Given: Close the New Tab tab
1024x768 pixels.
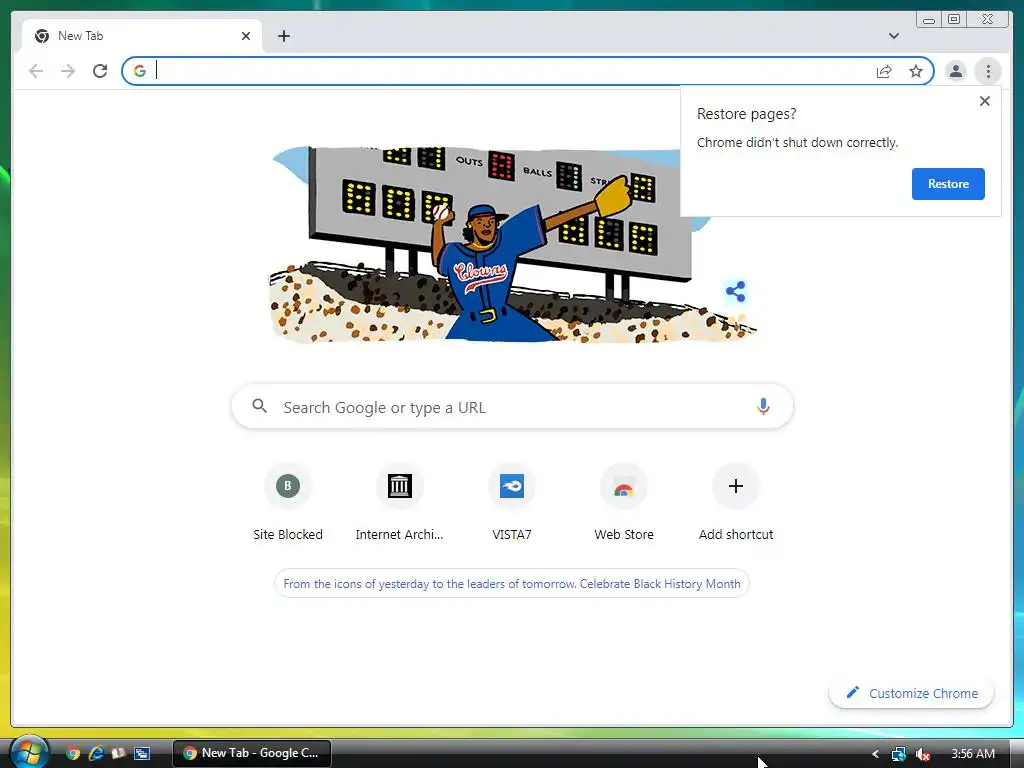Looking at the screenshot, I should coord(246,36).
